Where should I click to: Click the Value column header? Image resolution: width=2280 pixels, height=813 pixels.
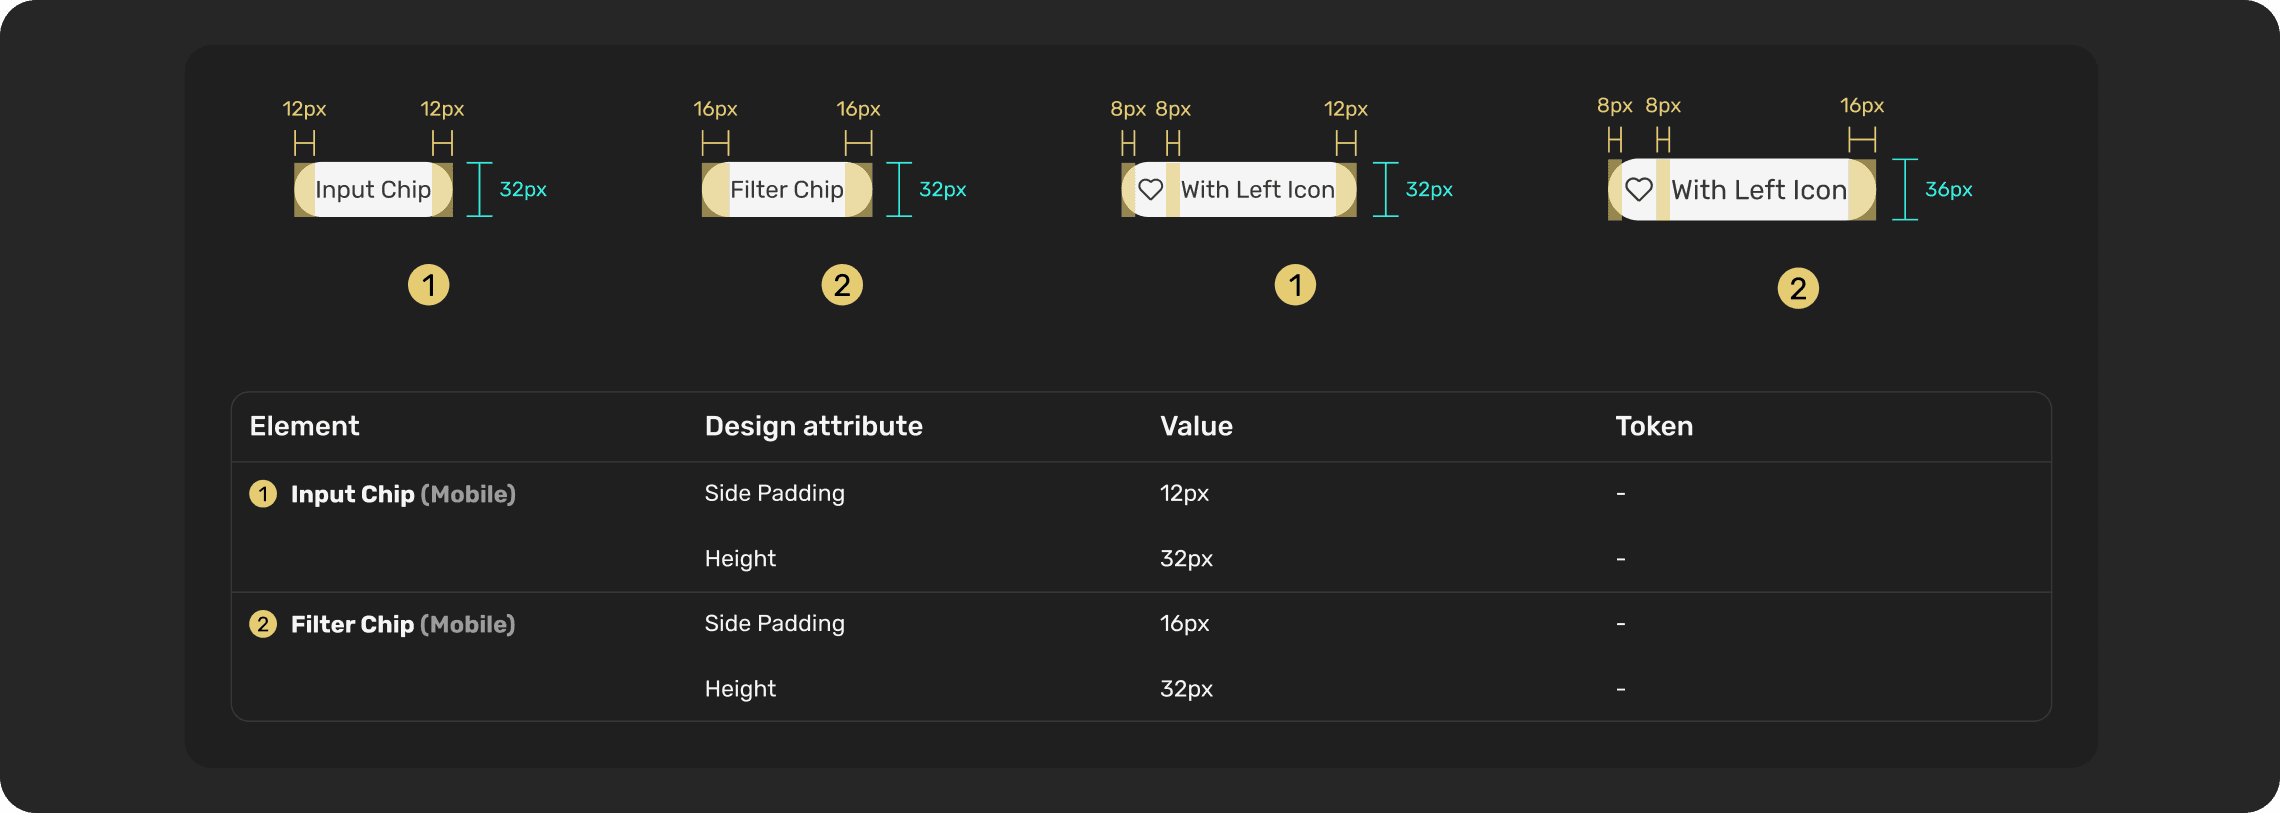(1196, 426)
